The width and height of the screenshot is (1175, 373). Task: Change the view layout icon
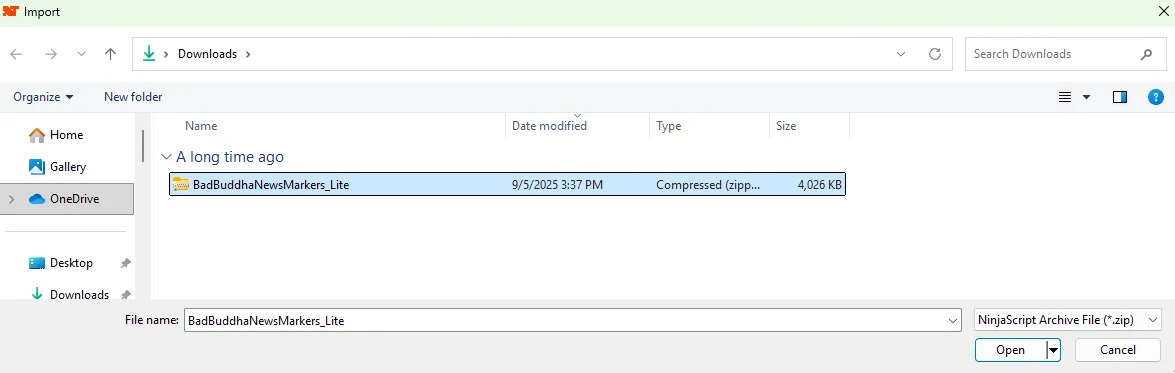click(x=1065, y=97)
